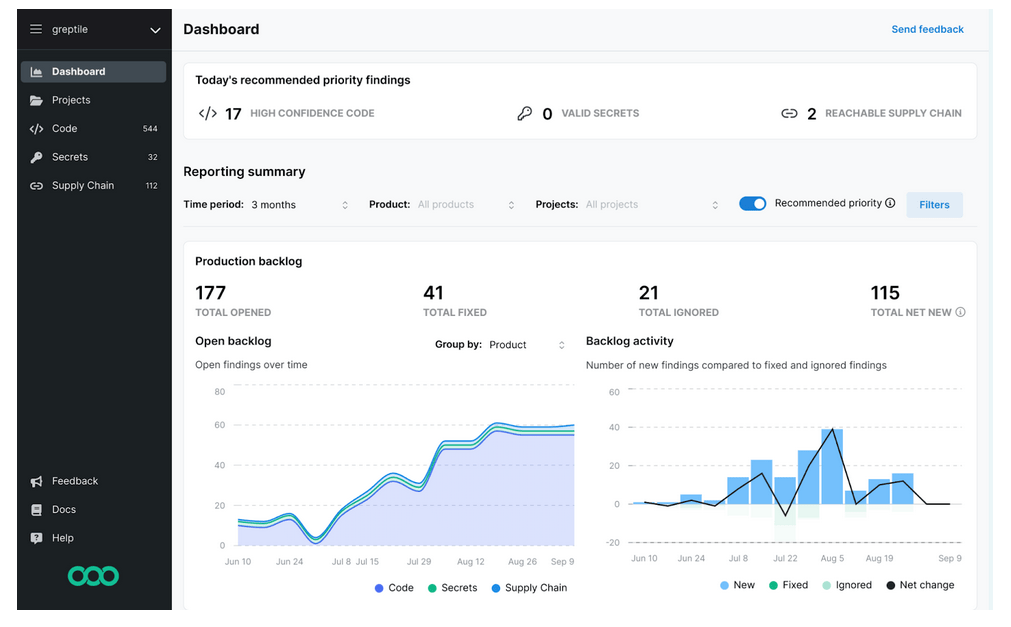Toggle Code series in Open backlog legend
The height and width of the screenshot is (627, 1011).
point(394,588)
